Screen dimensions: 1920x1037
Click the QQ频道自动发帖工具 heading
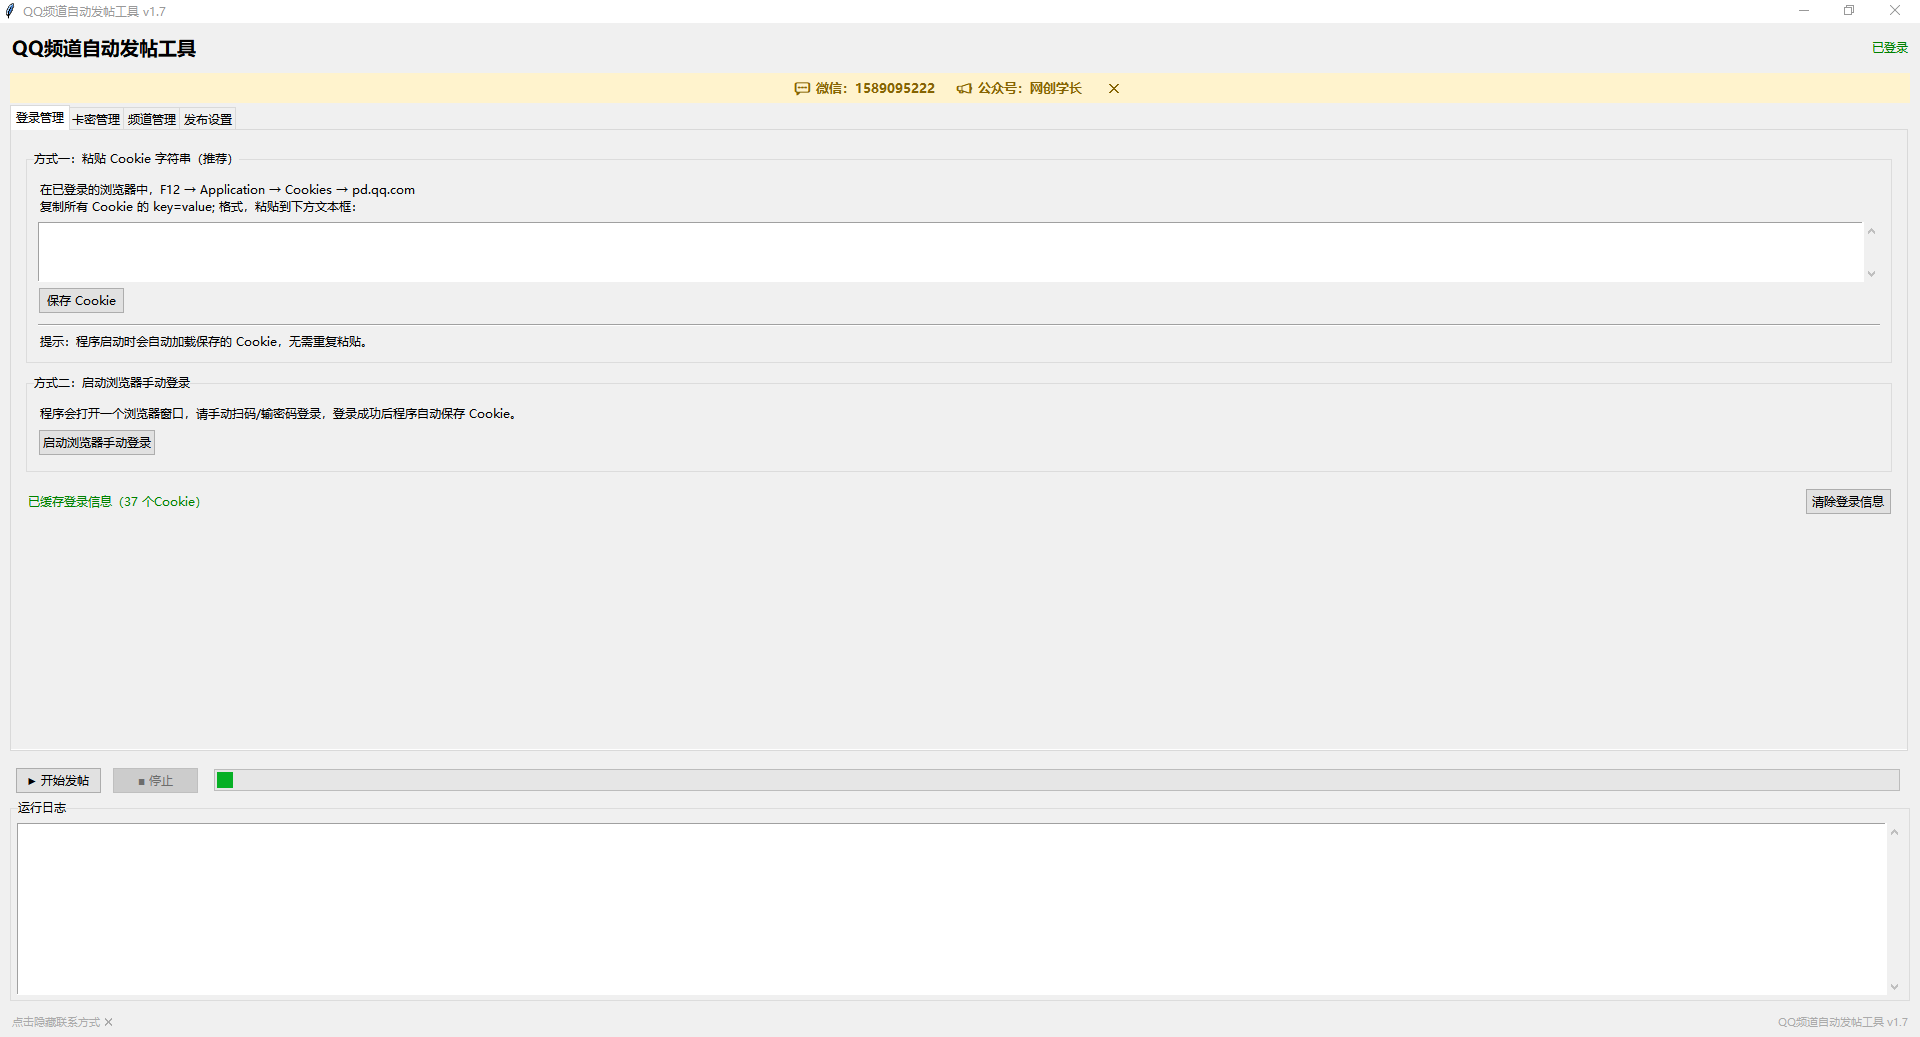point(104,49)
